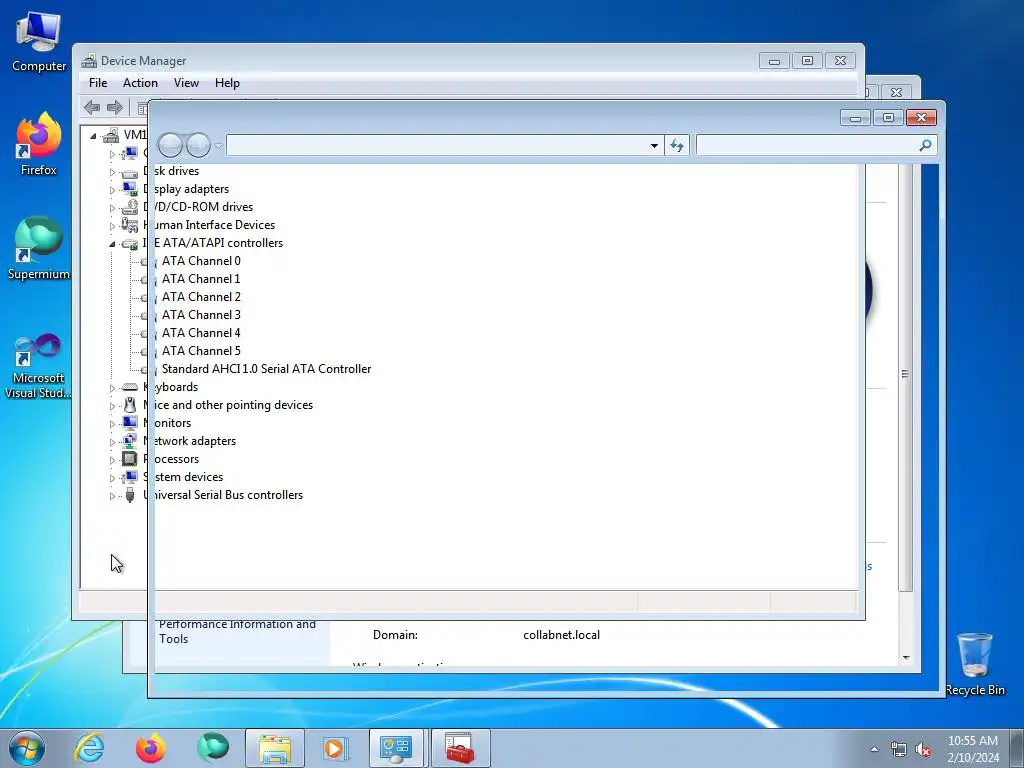Screen dimensions: 1024x768
Task: Expand the Processors node
Action: (112, 460)
